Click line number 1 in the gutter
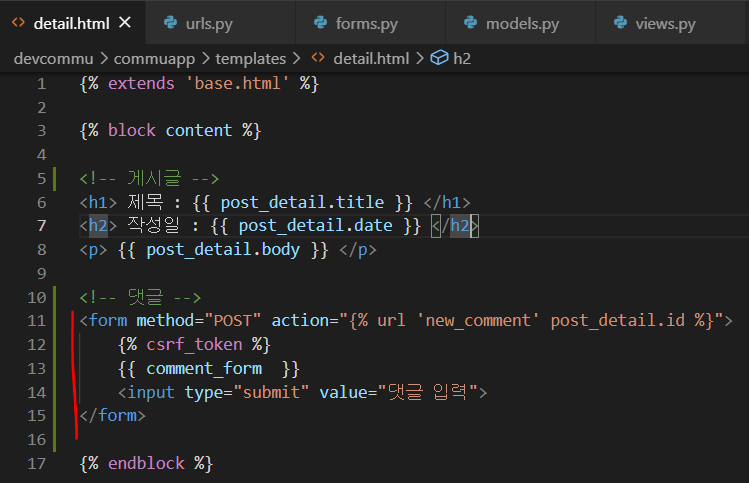 tap(42, 84)
